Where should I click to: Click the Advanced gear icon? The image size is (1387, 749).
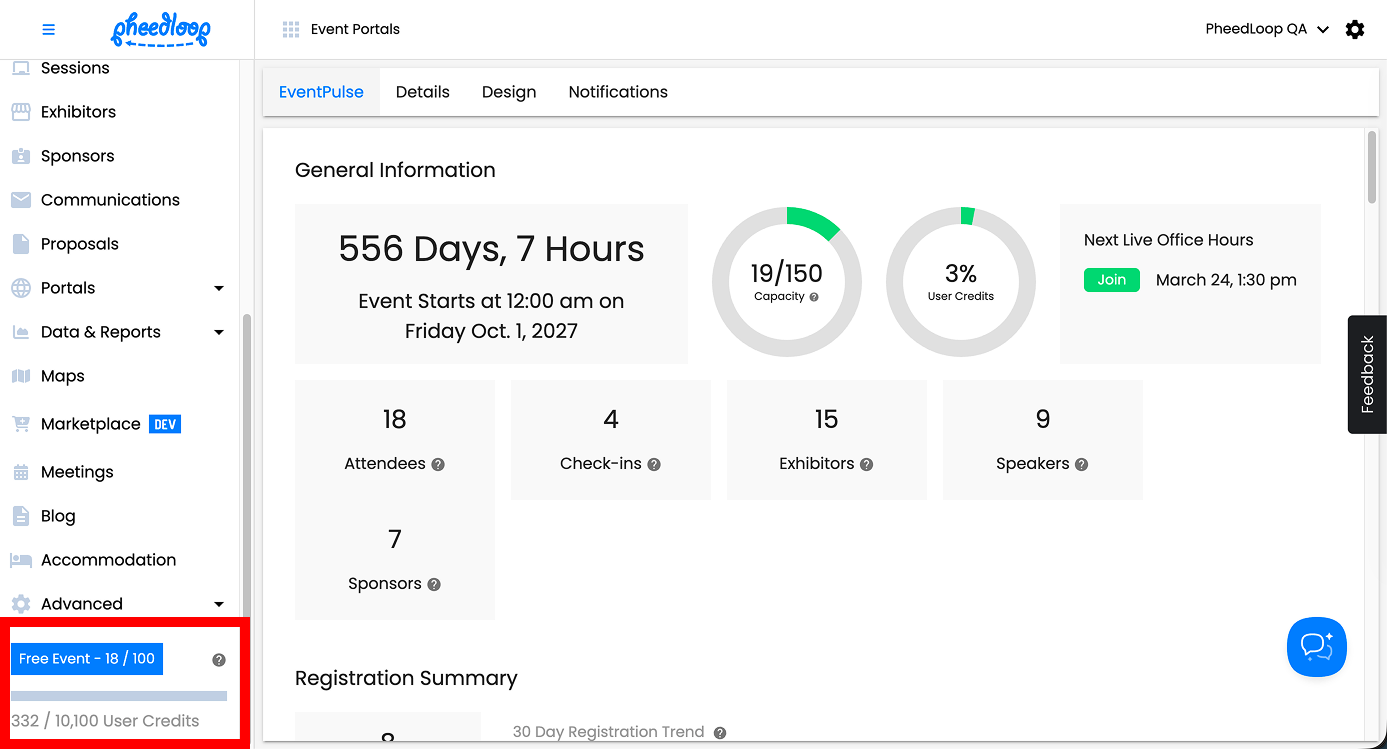coord(21,604)
